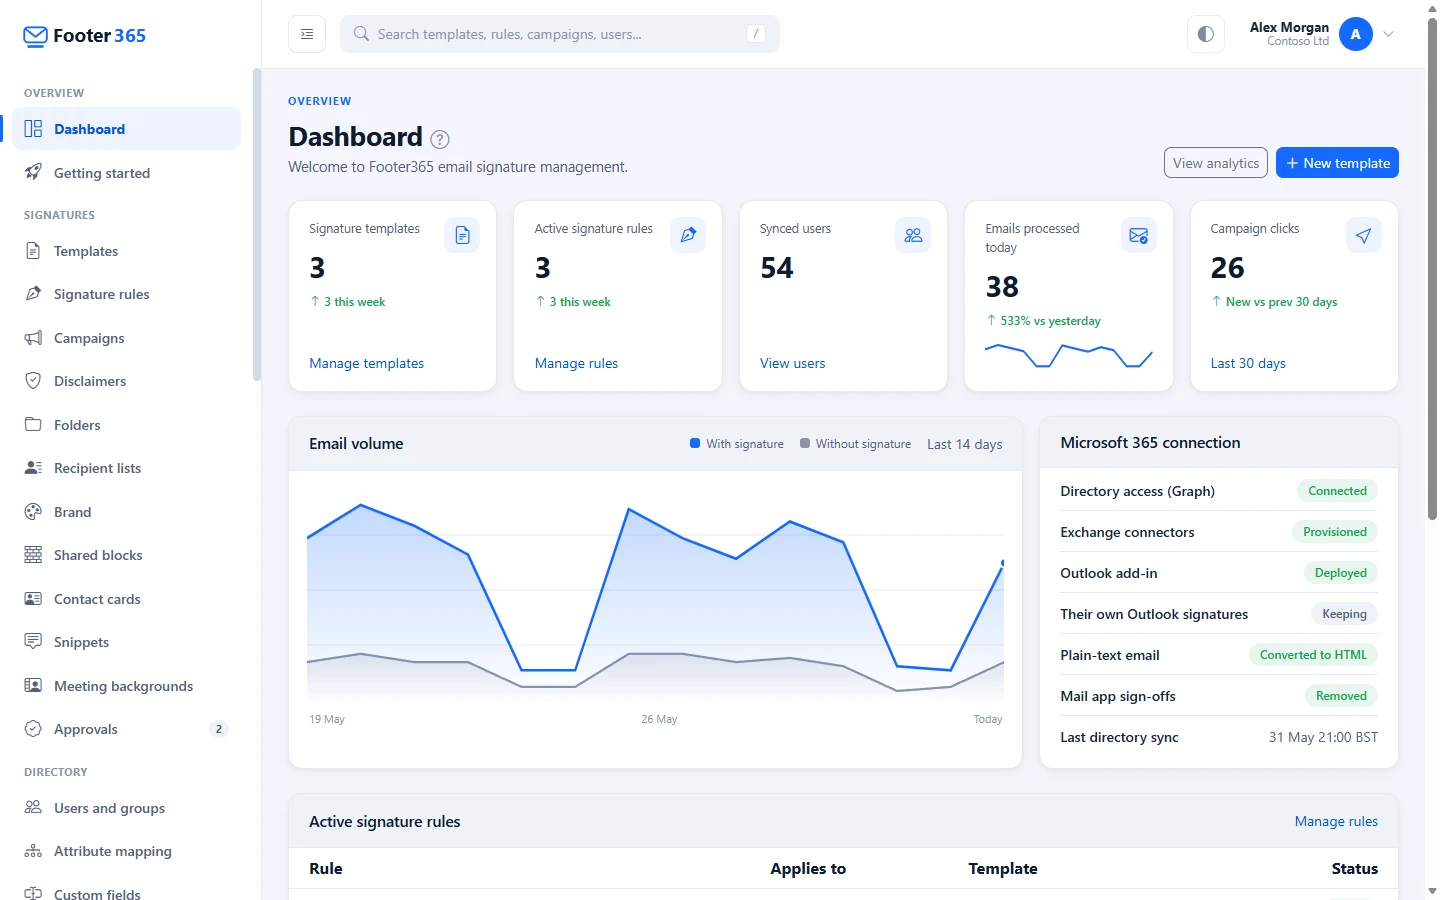Open the Getting started menu item

(x=127, y=173)
